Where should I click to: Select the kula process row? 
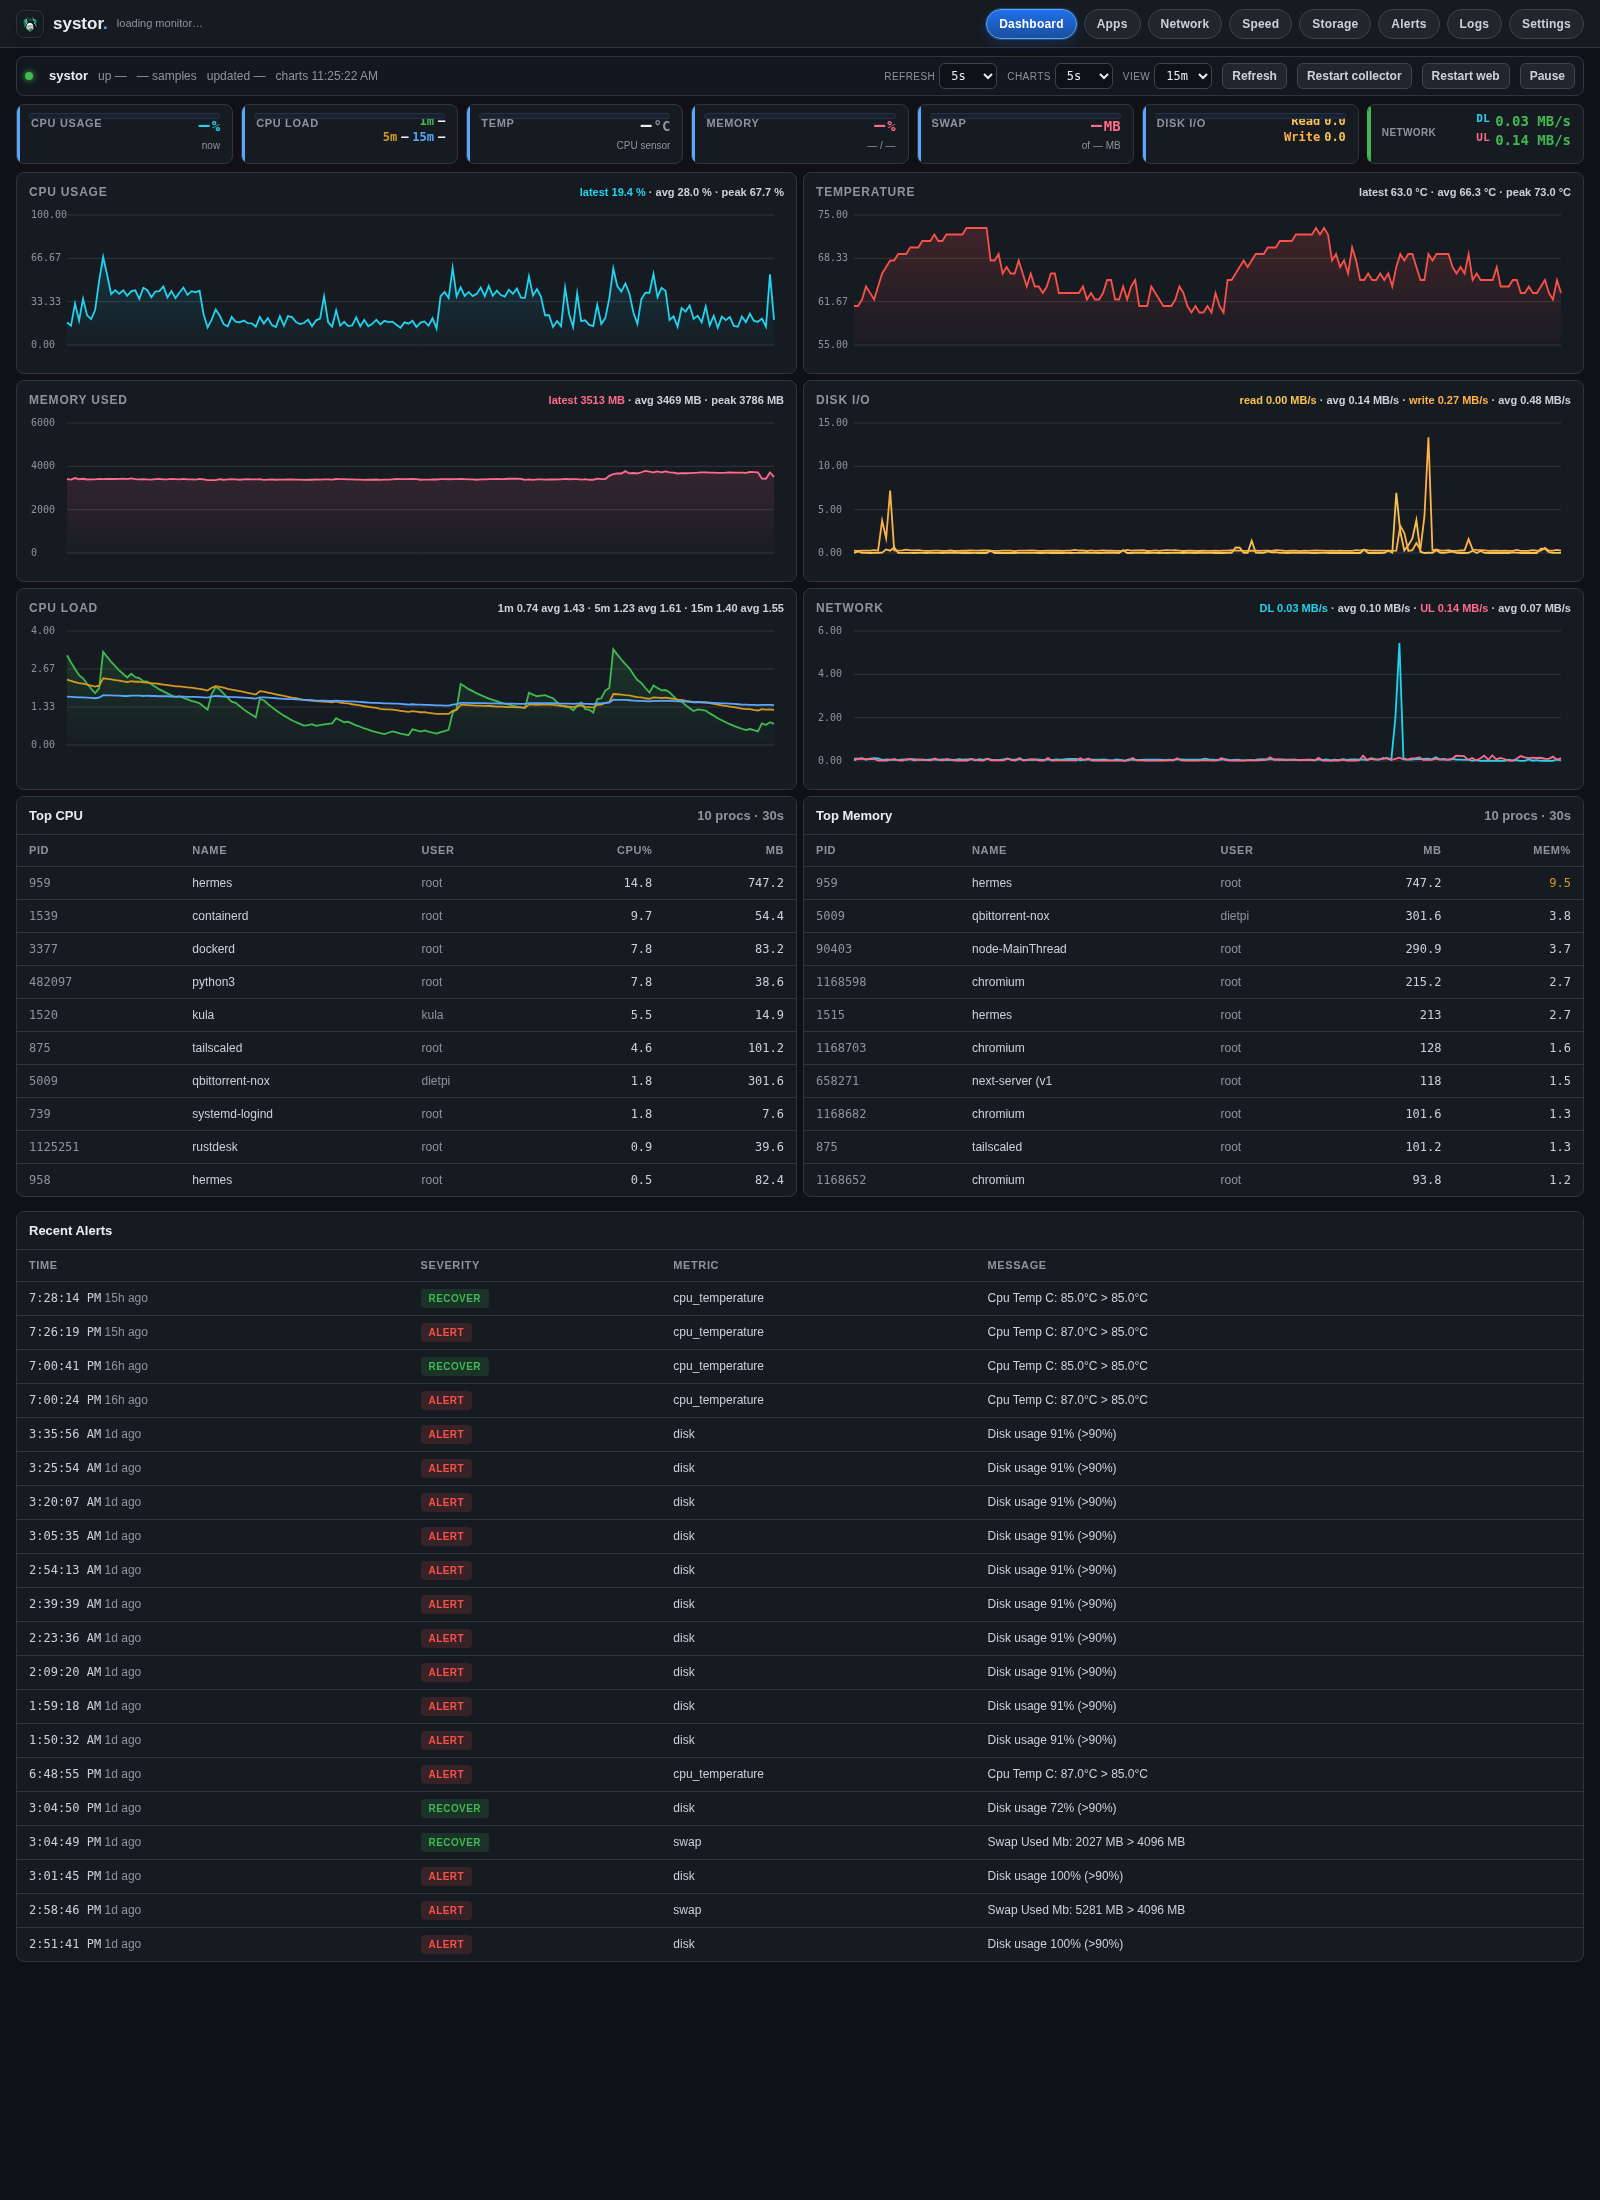pos(406,1015)
